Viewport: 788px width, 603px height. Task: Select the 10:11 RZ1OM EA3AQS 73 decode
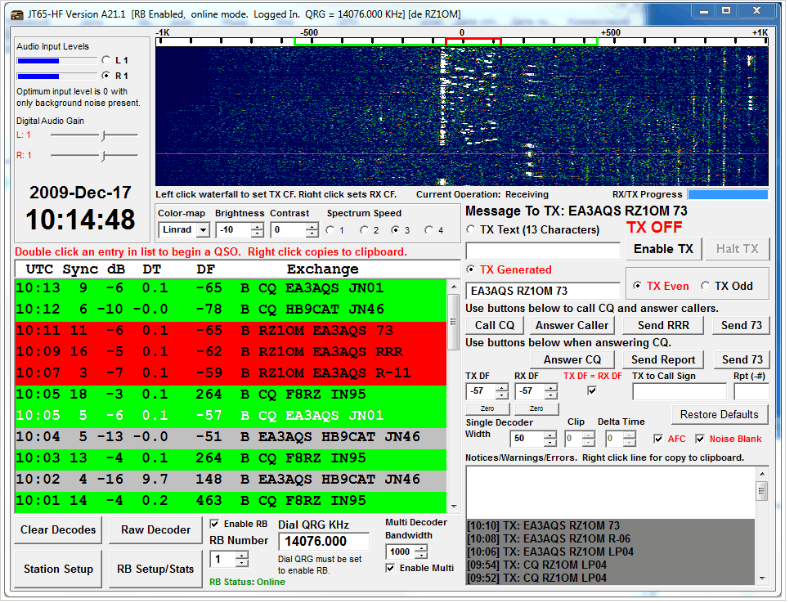[x=231, y=331]
